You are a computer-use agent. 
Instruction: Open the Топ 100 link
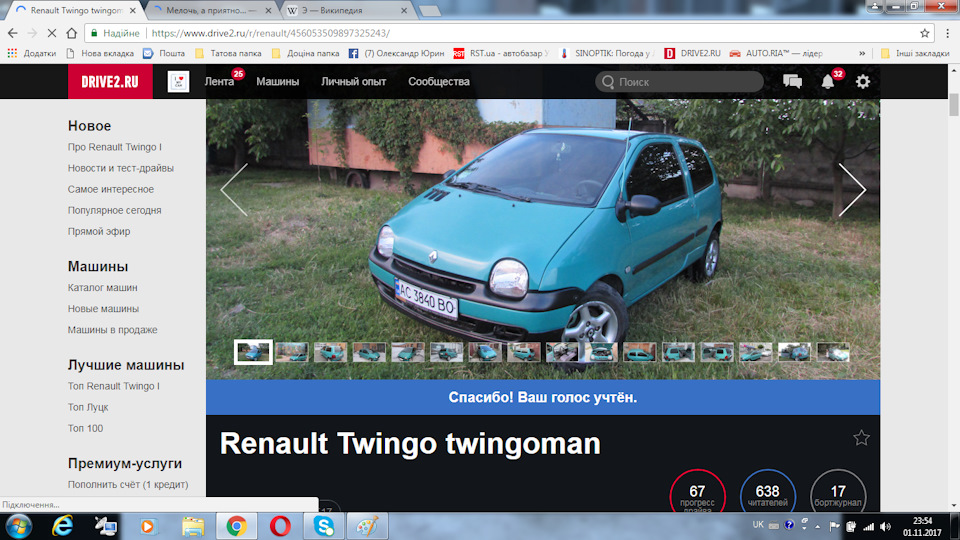[x=85, y=428]
